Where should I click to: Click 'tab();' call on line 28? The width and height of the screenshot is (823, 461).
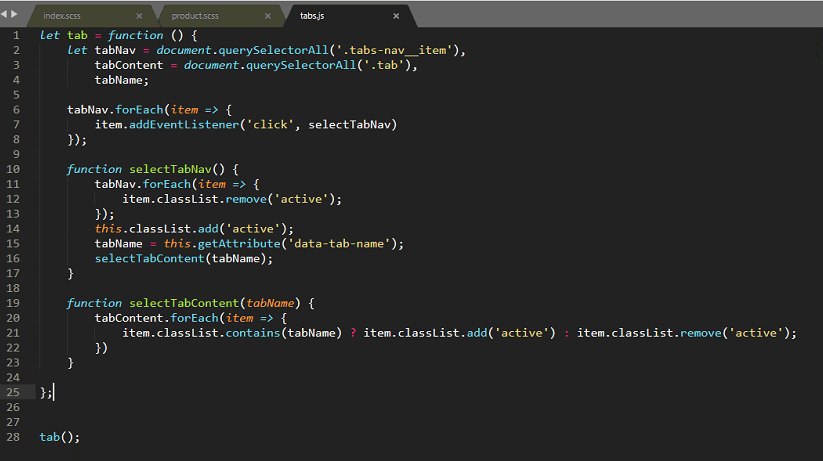pyautogui.click(x=60, y=437)
